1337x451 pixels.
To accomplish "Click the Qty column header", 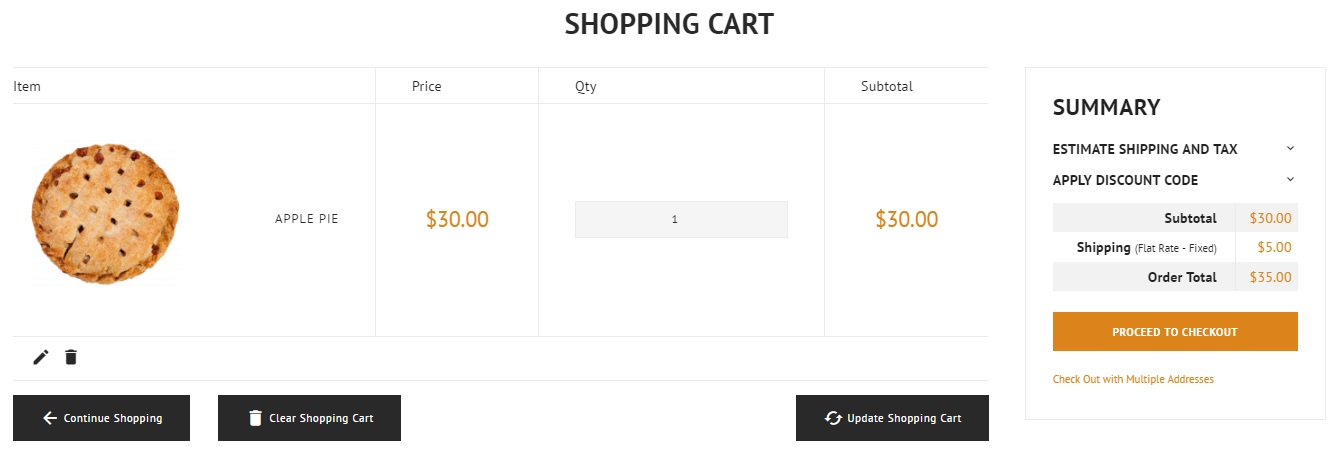I will (x=586, y=86).
